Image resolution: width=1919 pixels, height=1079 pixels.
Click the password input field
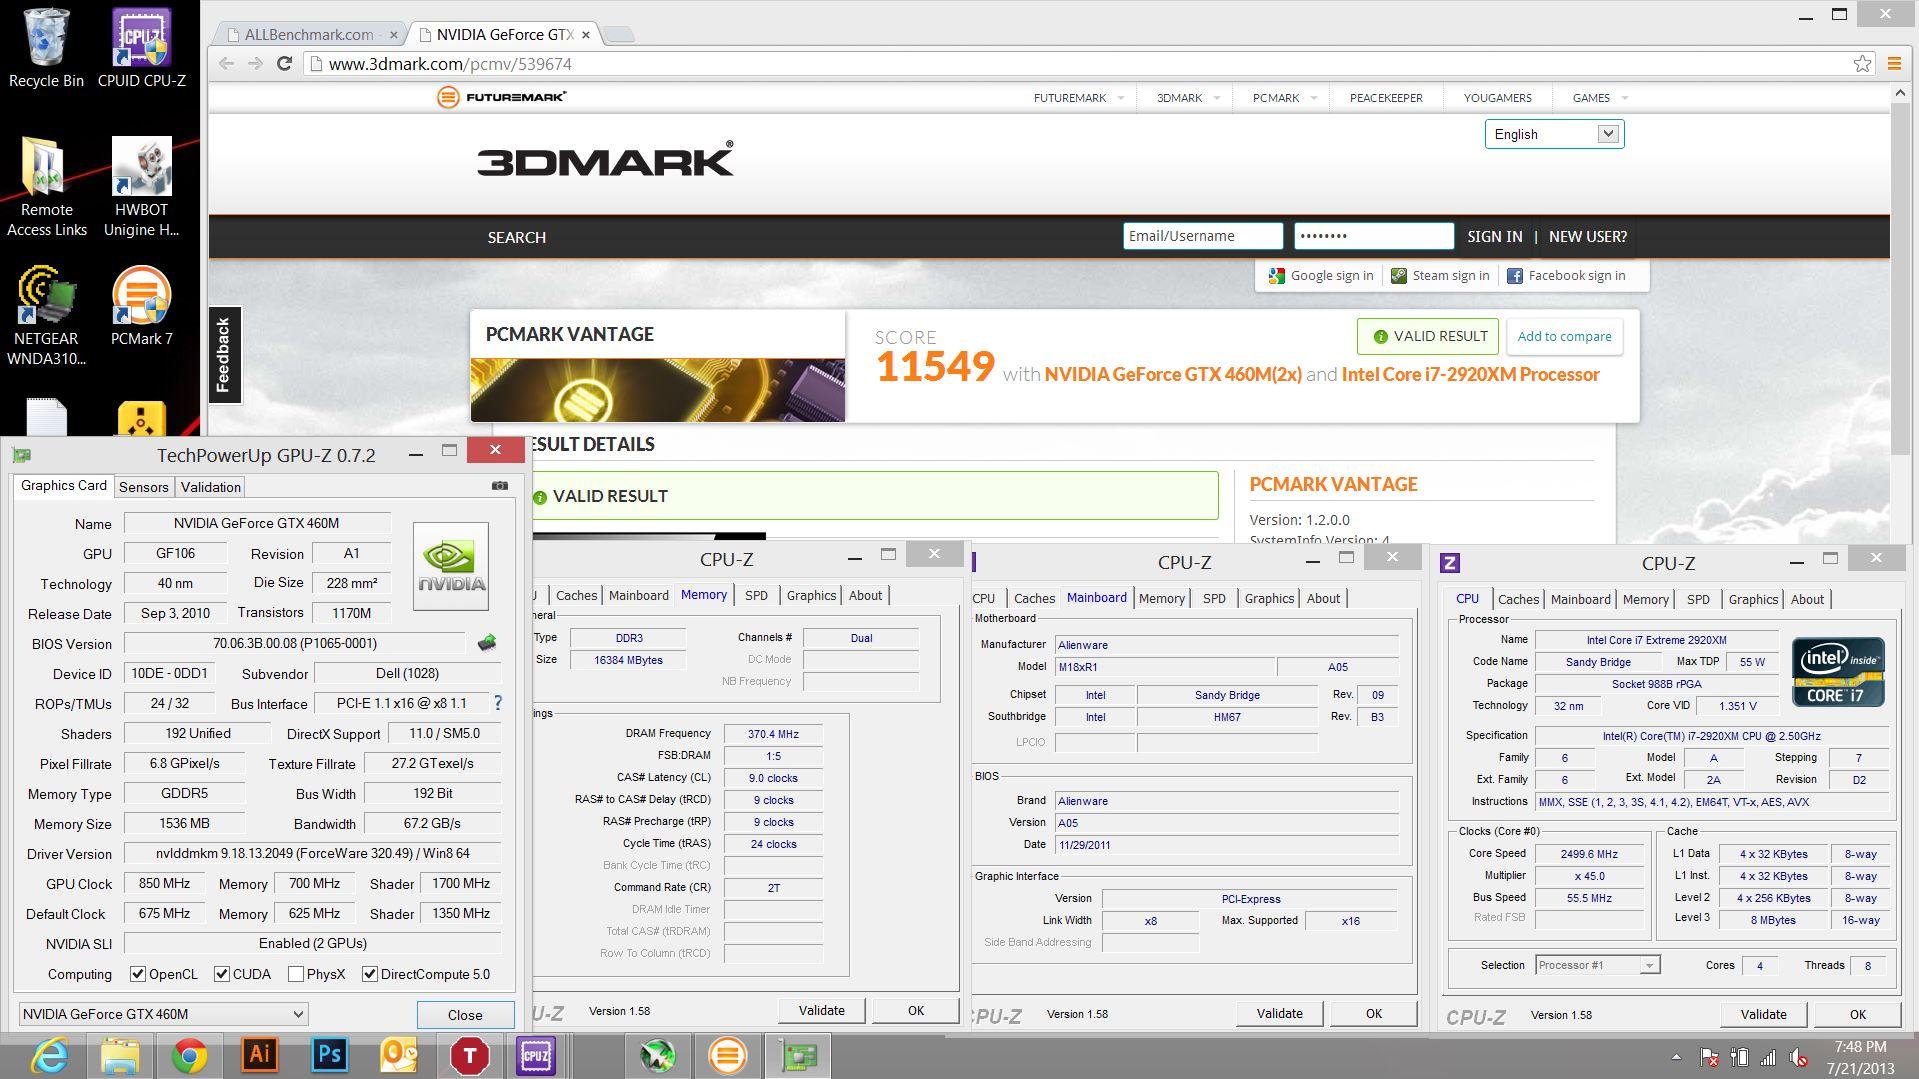point(1373,236)
